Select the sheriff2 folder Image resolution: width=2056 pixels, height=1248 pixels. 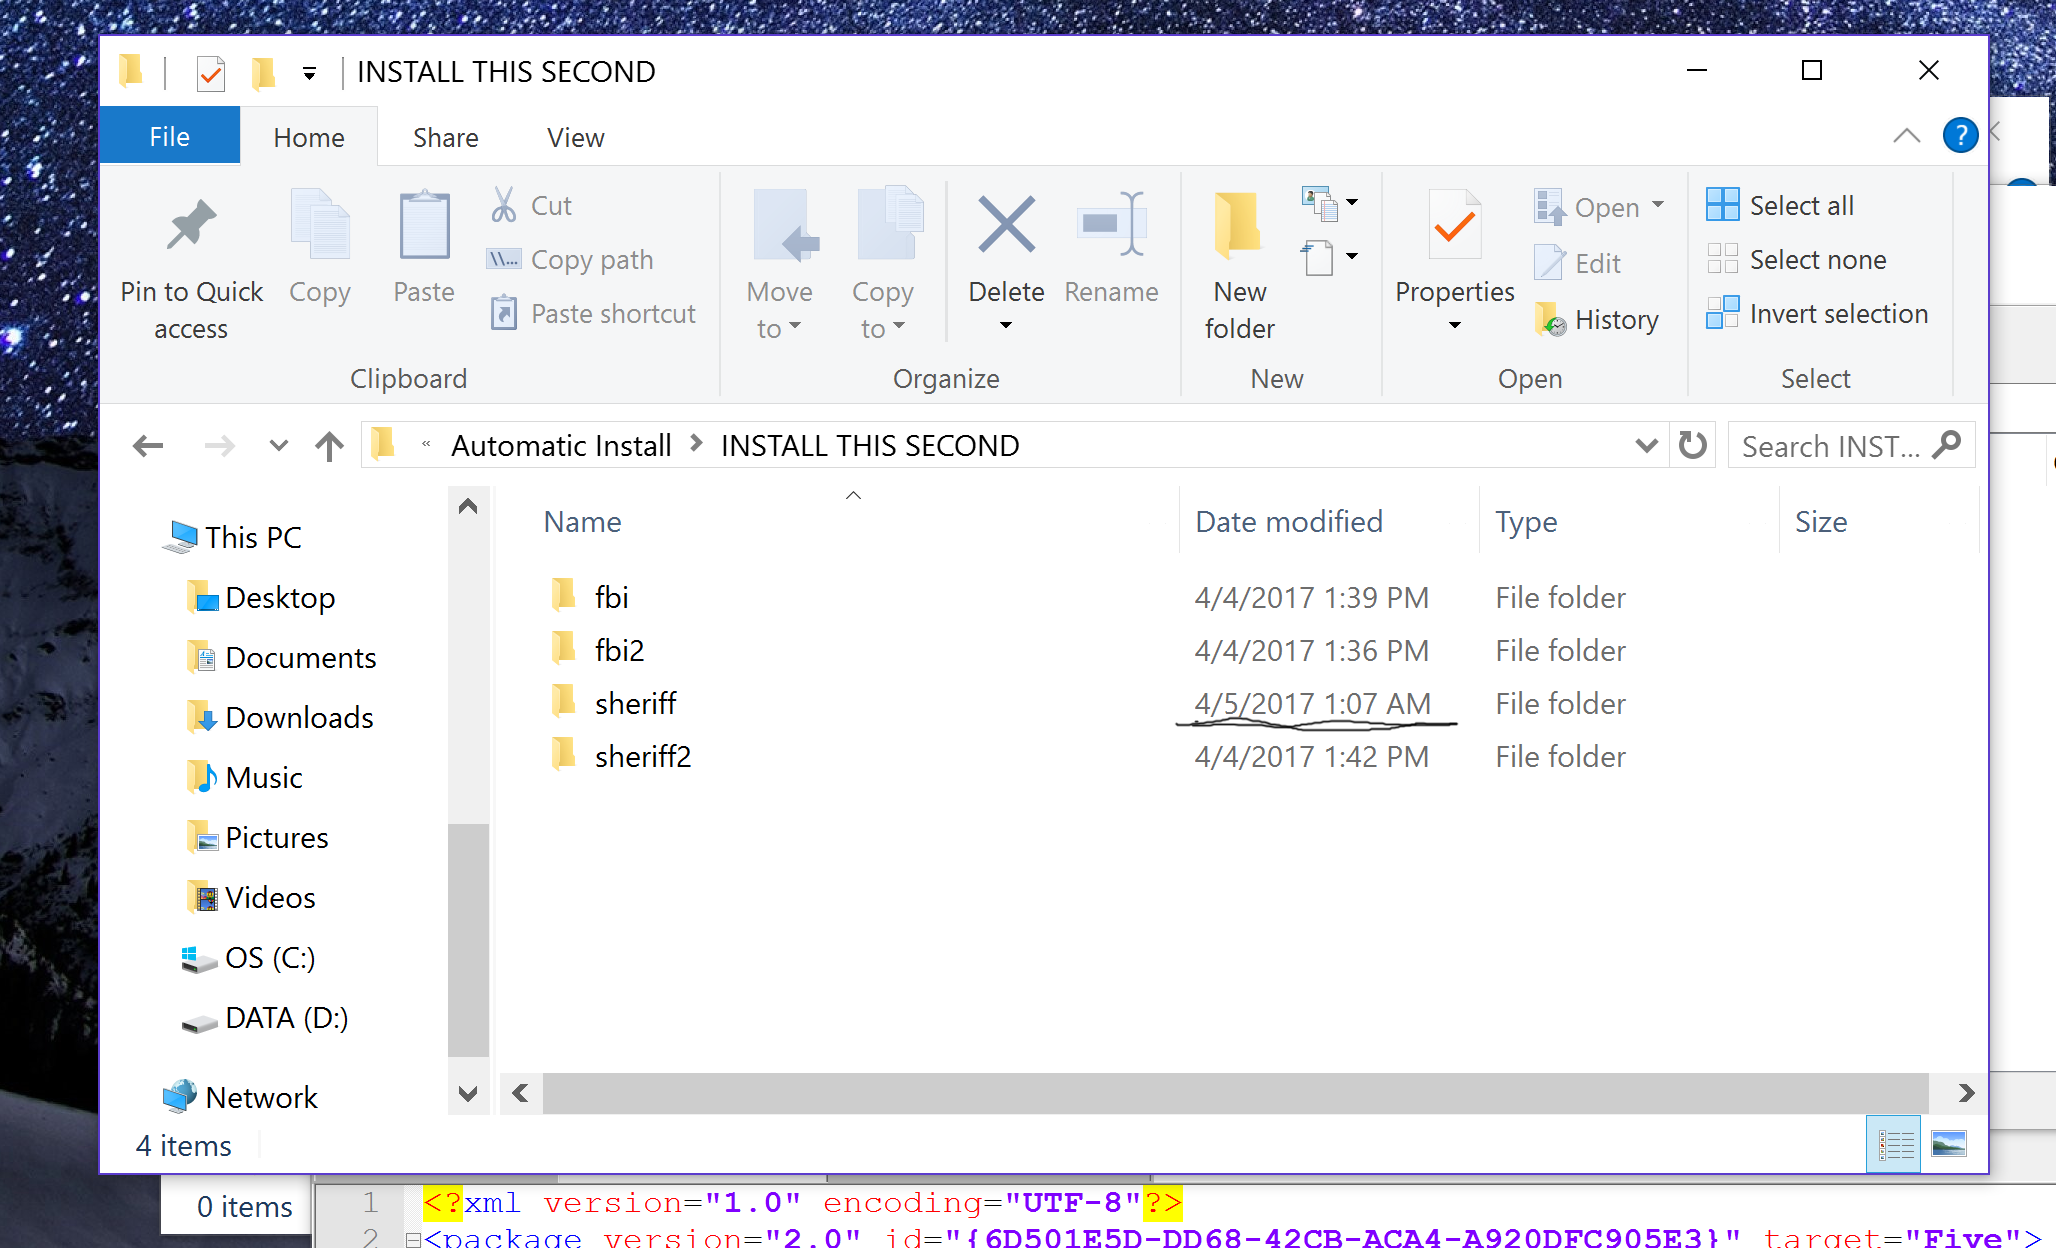[x=642, y=757]
